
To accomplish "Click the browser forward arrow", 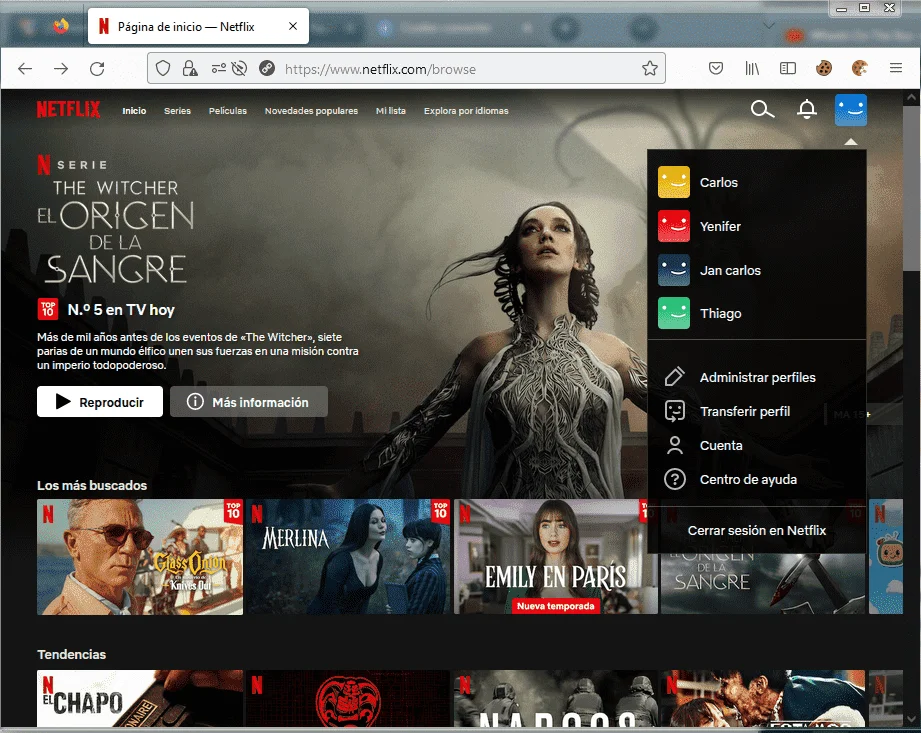I will pyautogui.click(x=61, y=69).
